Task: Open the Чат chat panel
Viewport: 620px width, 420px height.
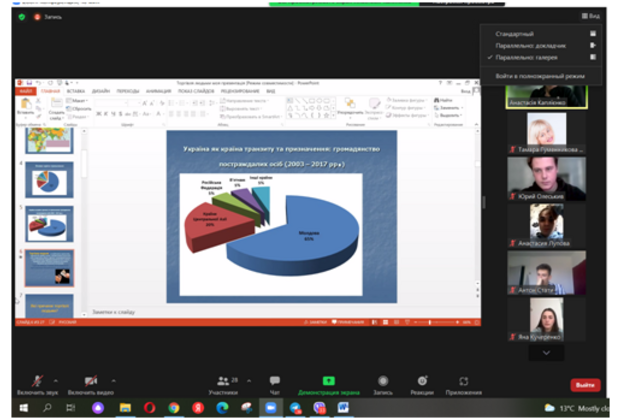Action: point(274,380)
